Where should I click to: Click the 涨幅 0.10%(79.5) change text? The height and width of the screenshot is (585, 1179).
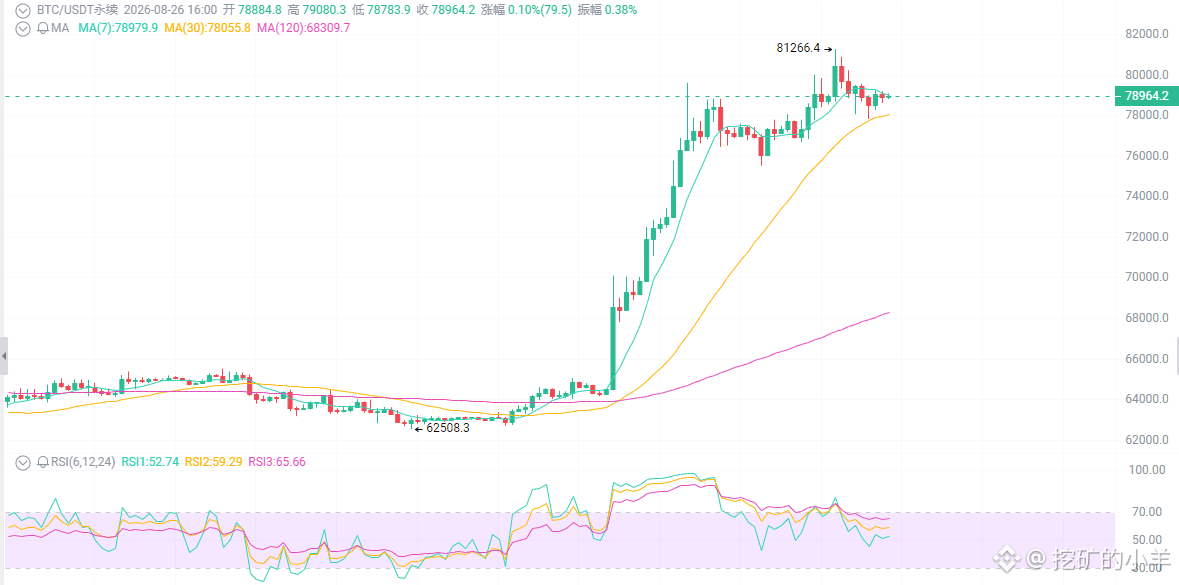(526, 11)
